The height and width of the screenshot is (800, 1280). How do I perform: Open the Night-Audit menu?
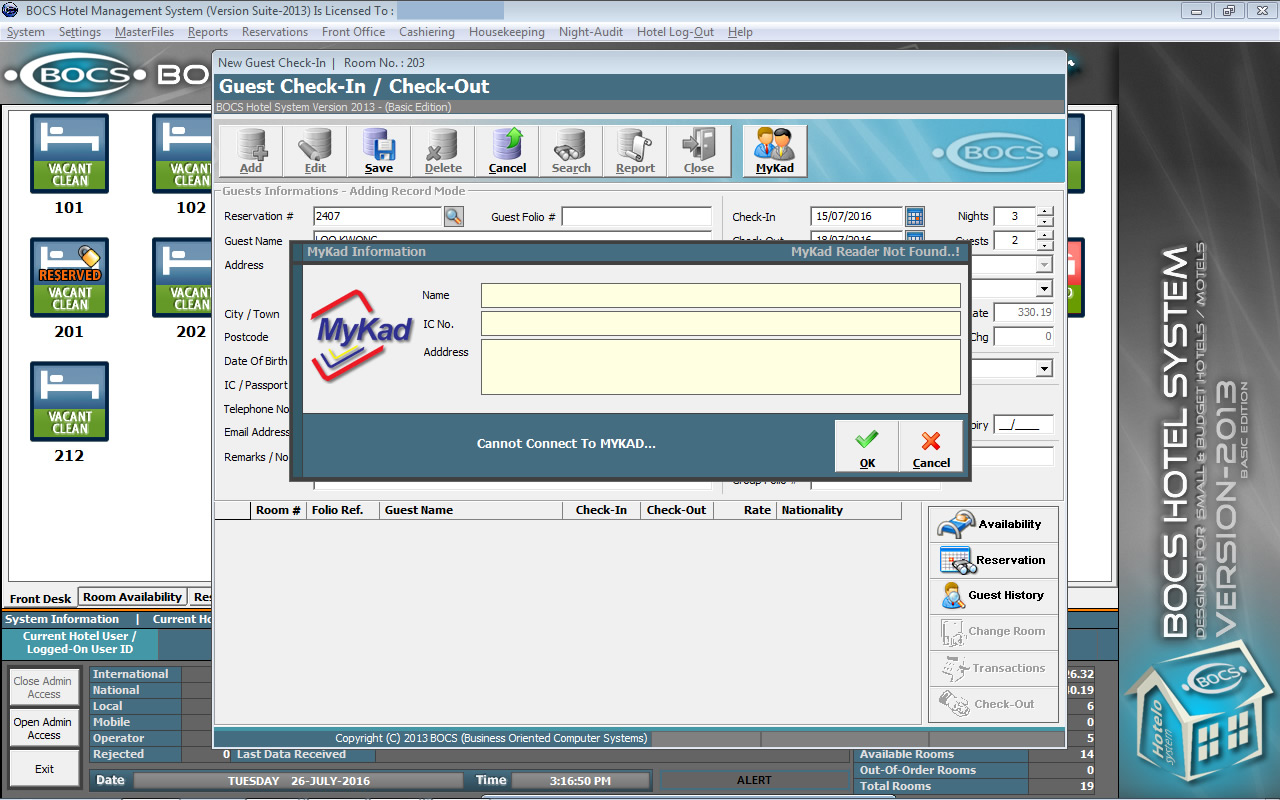point(591,32)
